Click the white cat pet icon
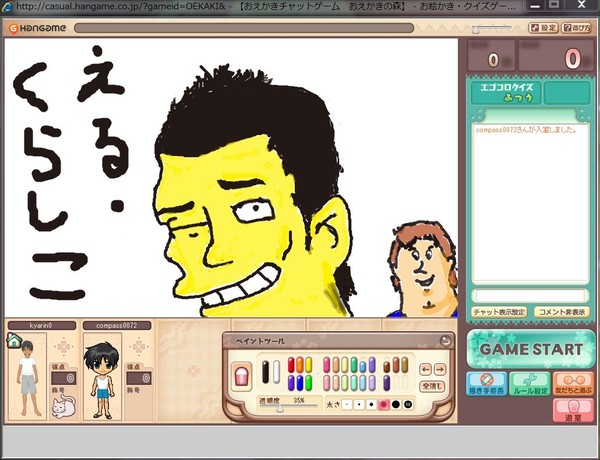 coord(64,406)
